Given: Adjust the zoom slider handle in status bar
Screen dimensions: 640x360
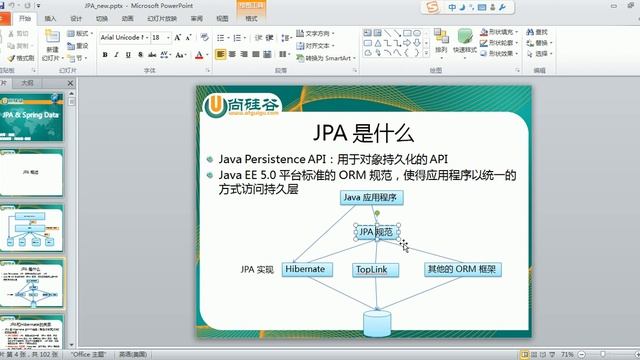Looking at the screenshot, I should 602,355.
